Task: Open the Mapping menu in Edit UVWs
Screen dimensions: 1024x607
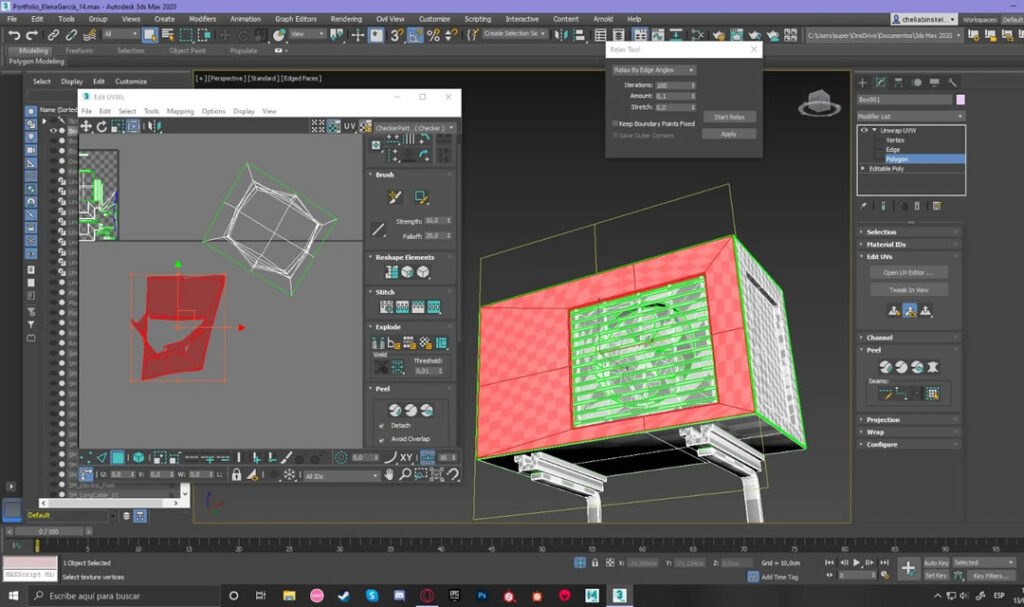Action: point(180,111)
